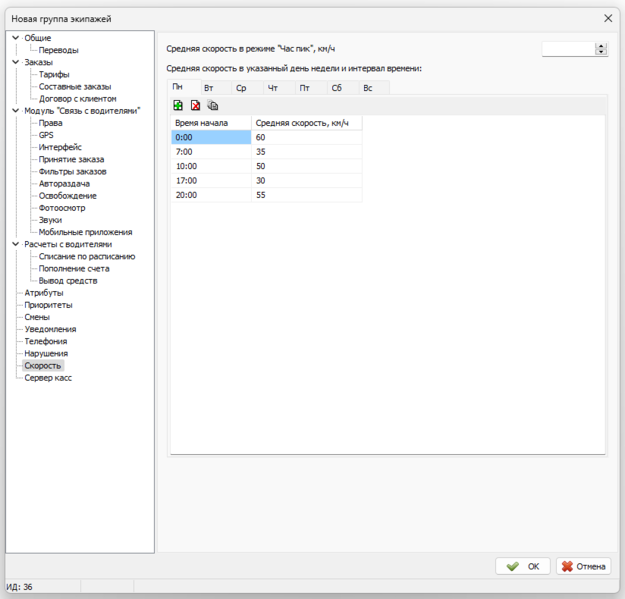This screenshot has height=599, width=625.
Task: Click the "Средняя скорость, км/ч" column header
Action: (x=306, y=122)
